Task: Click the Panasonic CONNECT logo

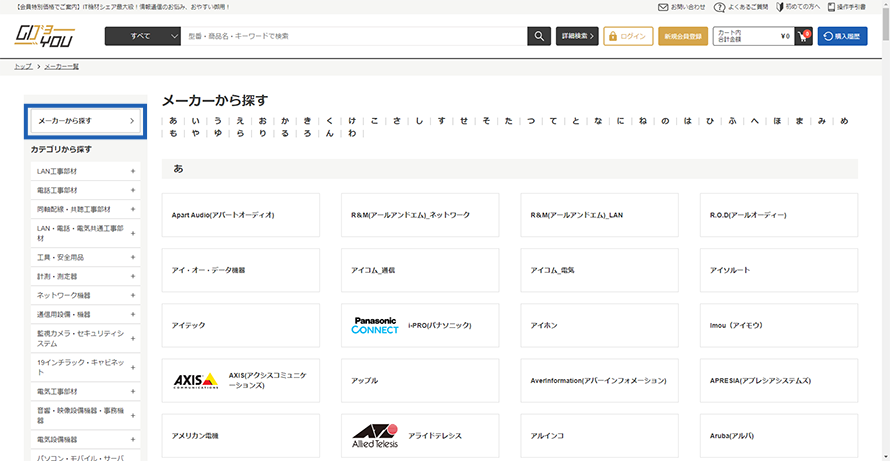Action: pos(375,325)
